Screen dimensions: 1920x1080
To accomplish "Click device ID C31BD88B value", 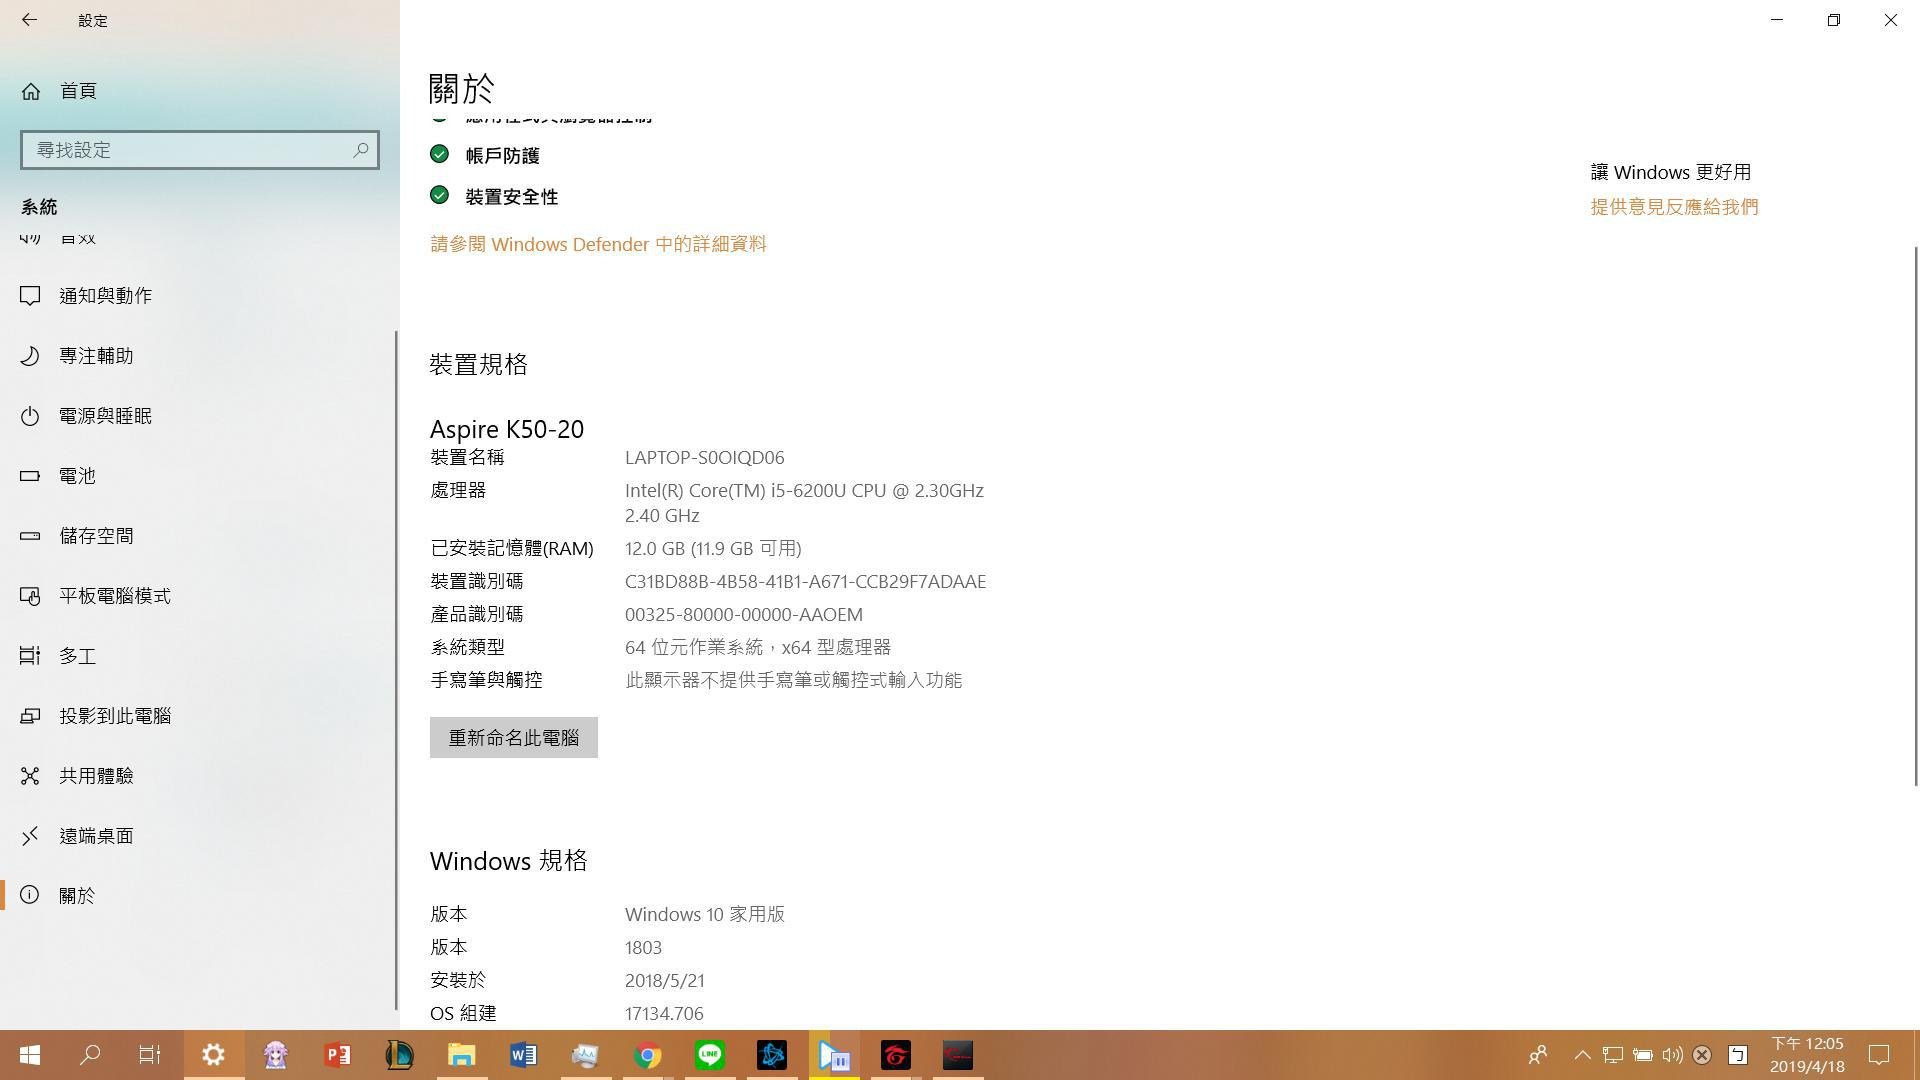I will 805,582.
